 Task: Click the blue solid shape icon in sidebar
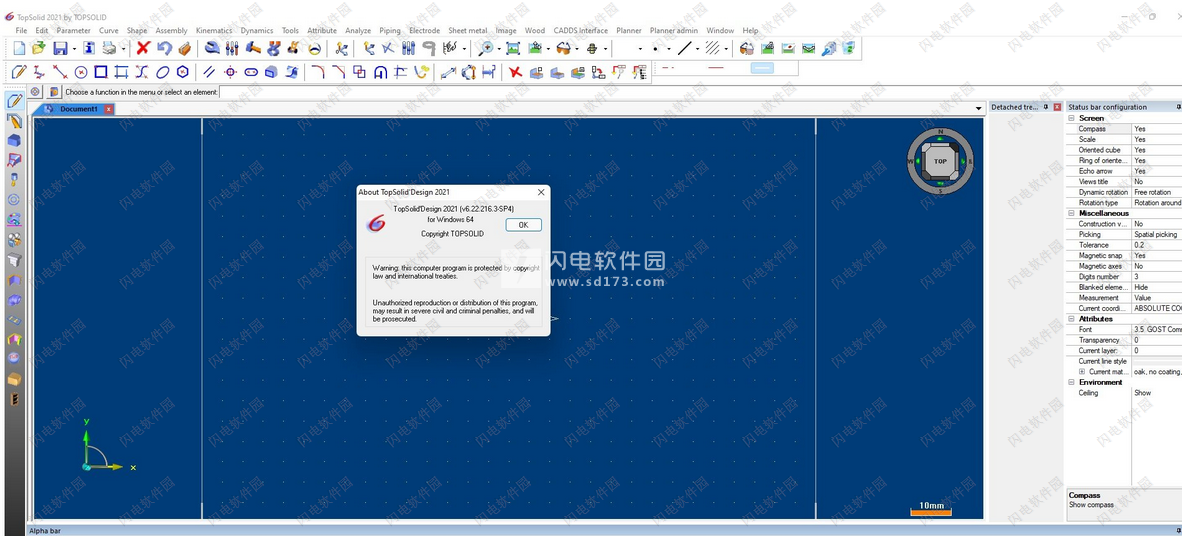coord(14,140)
